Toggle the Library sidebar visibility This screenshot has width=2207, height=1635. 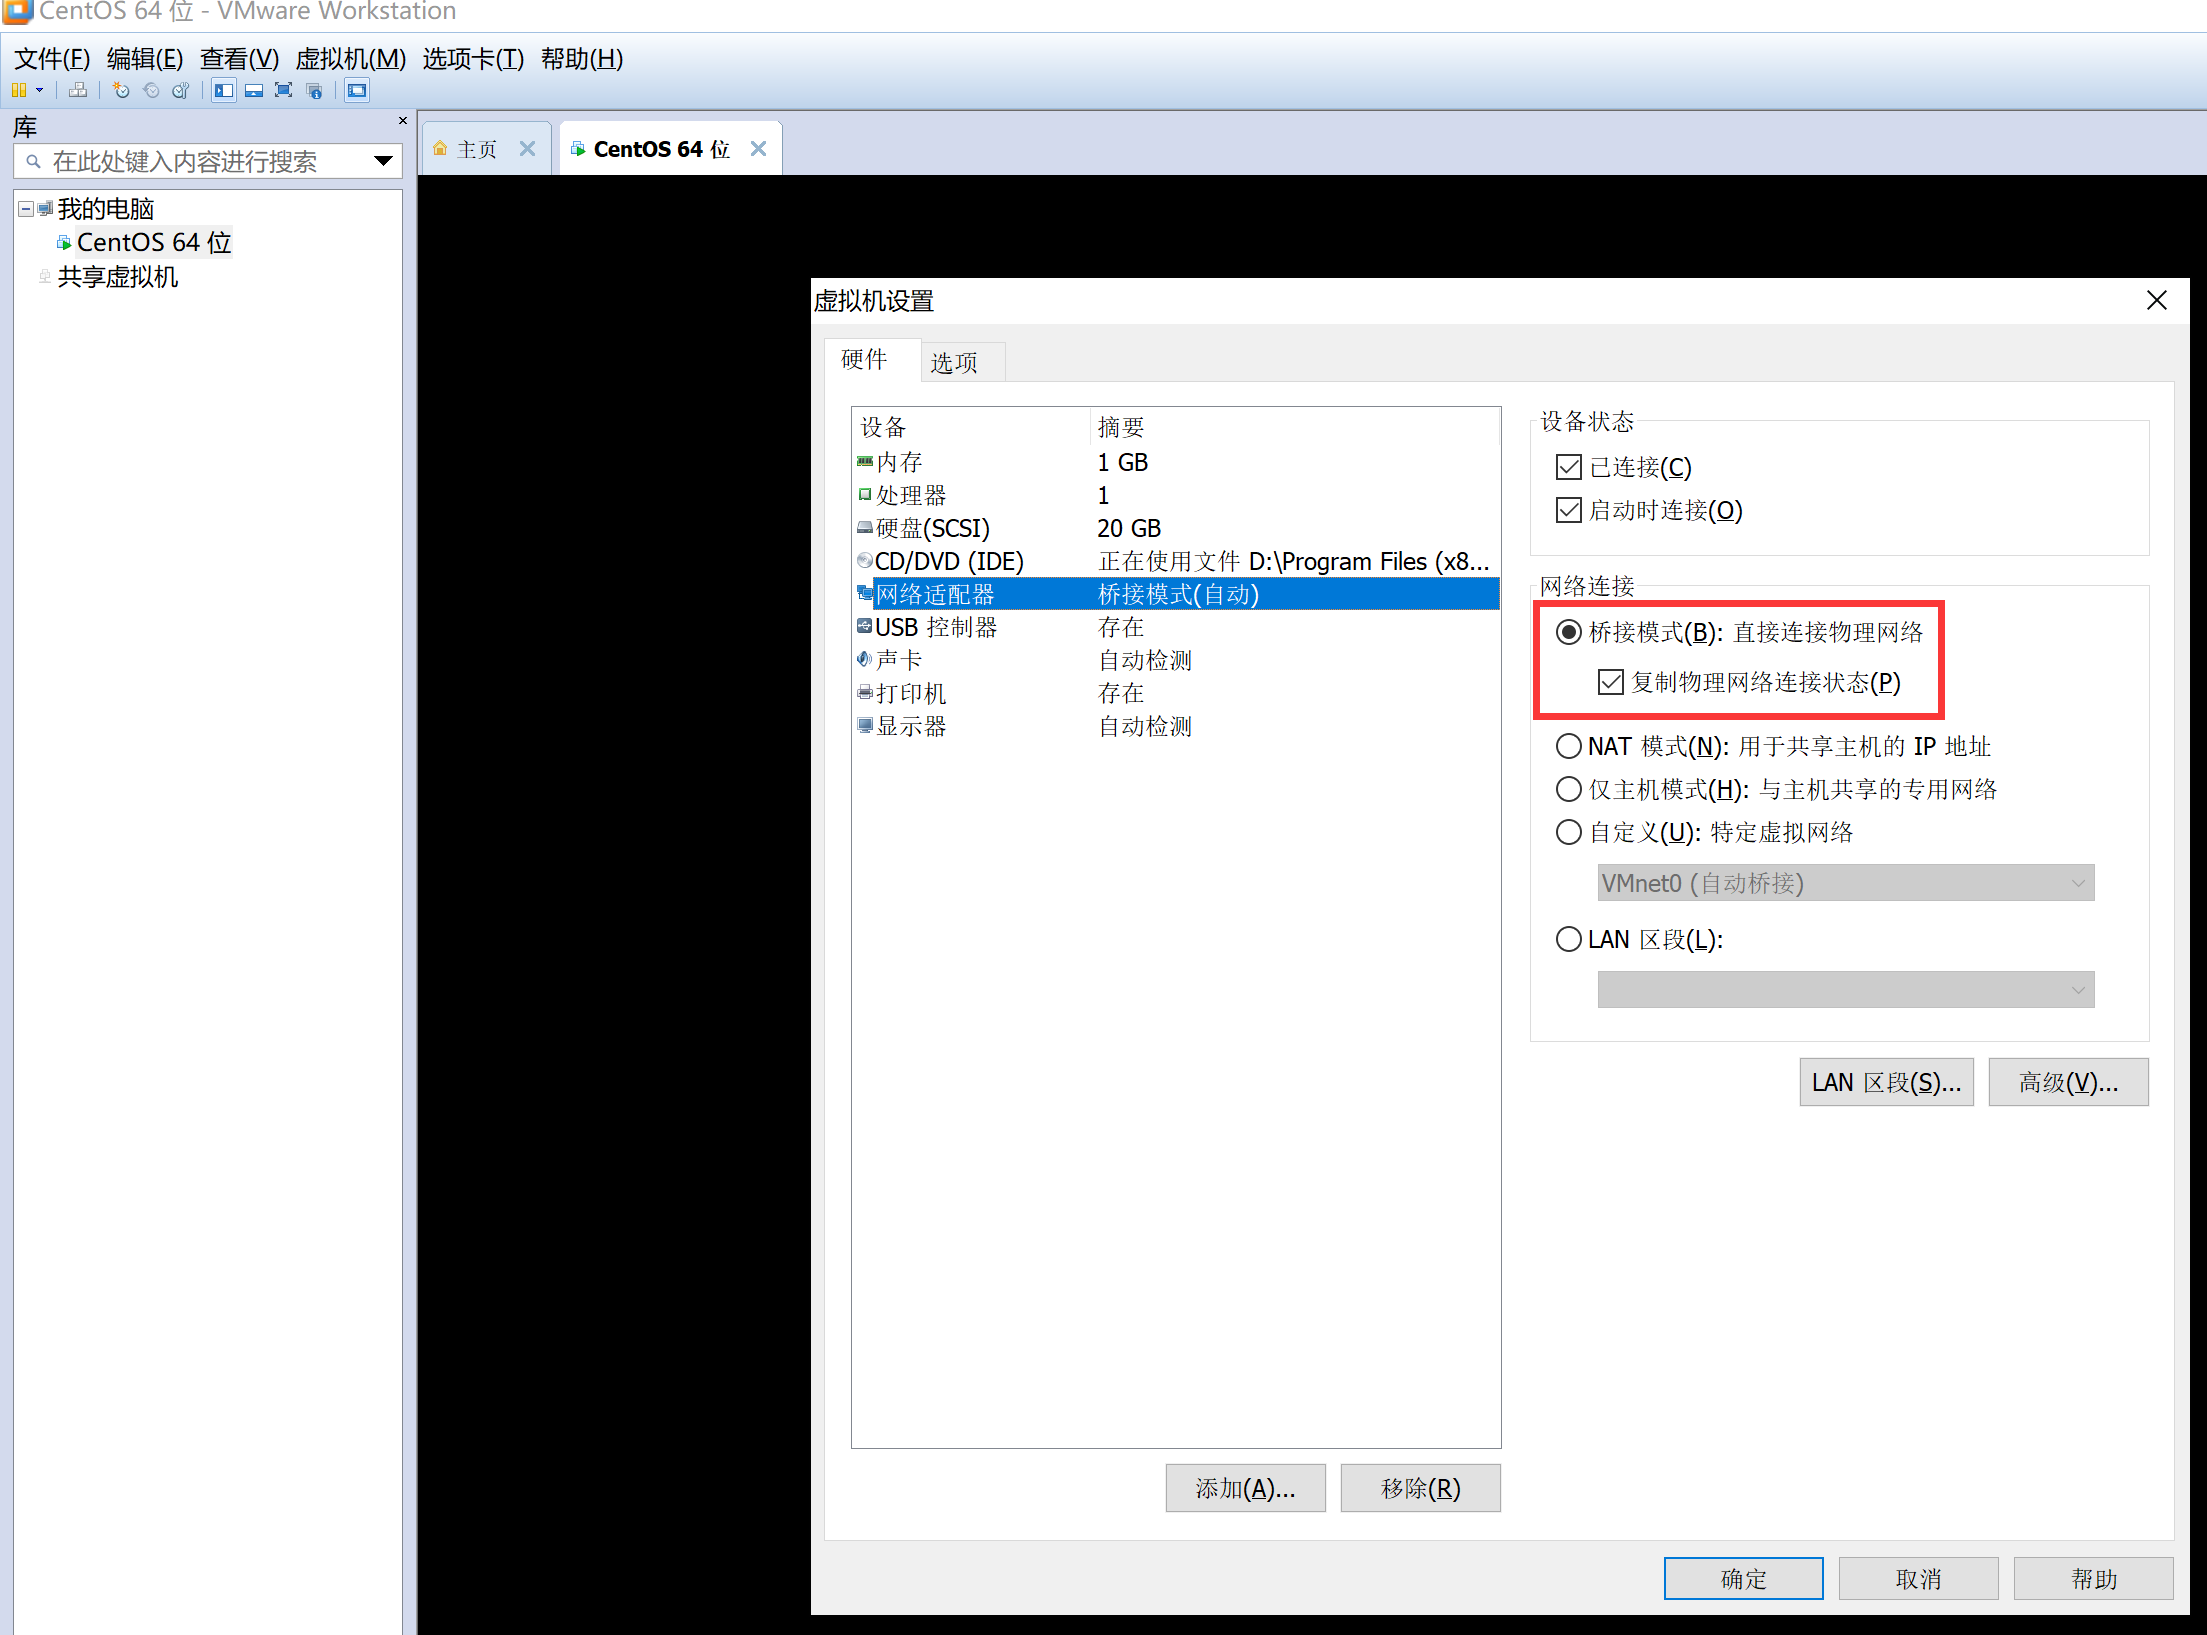click(223, 90)
